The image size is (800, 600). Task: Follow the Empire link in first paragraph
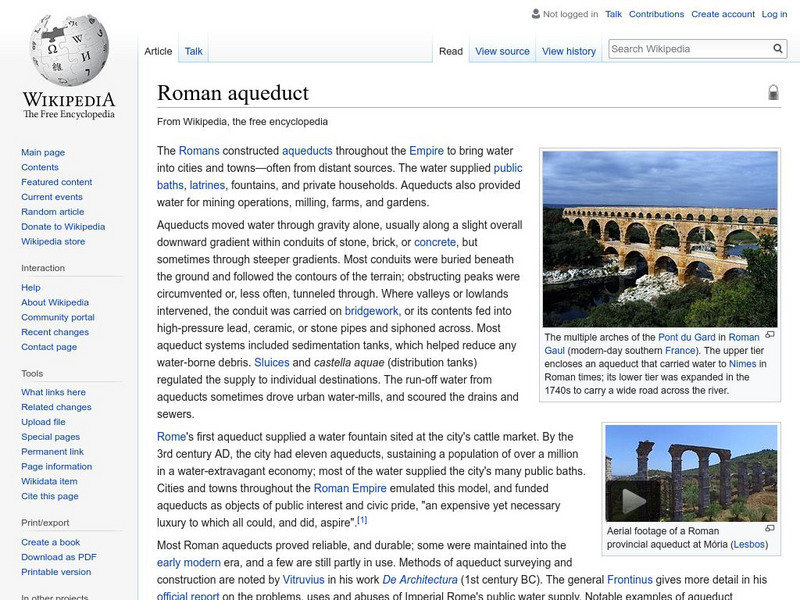point(427,151)
